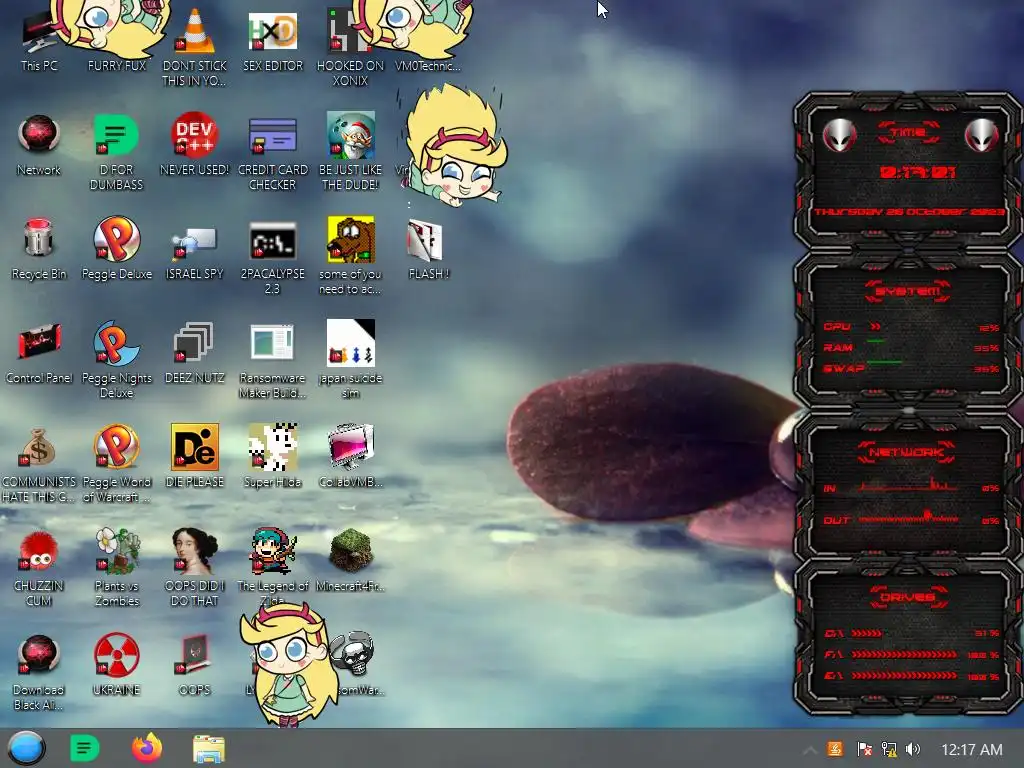Open the network status tray icon

click(x=889, y=749)
